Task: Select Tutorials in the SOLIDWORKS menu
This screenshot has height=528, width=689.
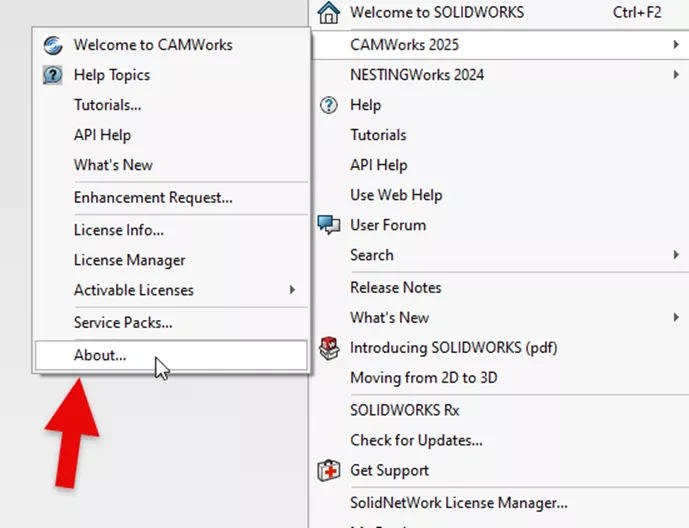Action: click(500, 135)
